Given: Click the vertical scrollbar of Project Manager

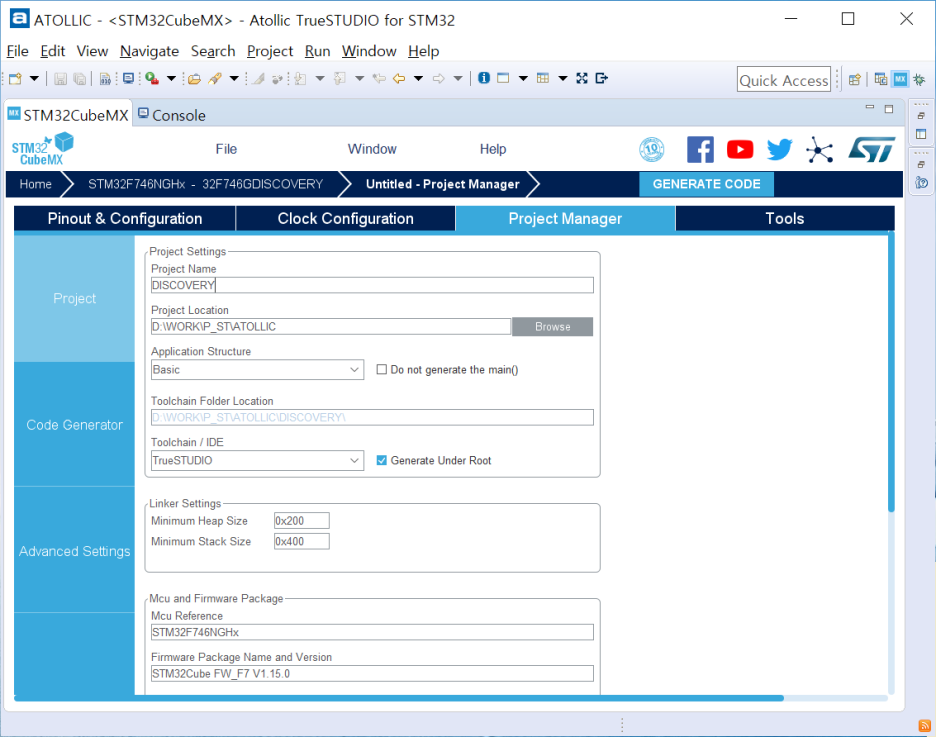Looking at the screenshot, I should point(891,373).
